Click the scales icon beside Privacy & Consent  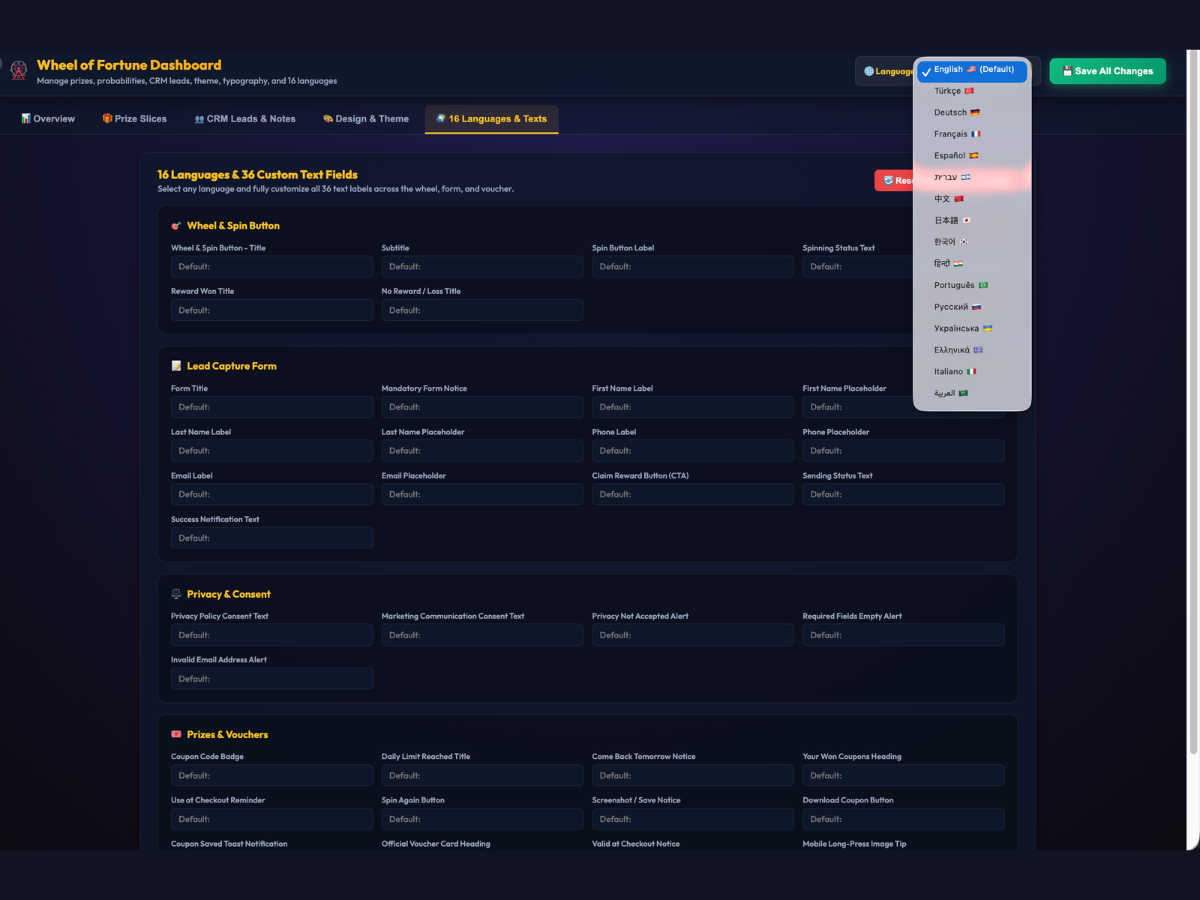[177, 594]
